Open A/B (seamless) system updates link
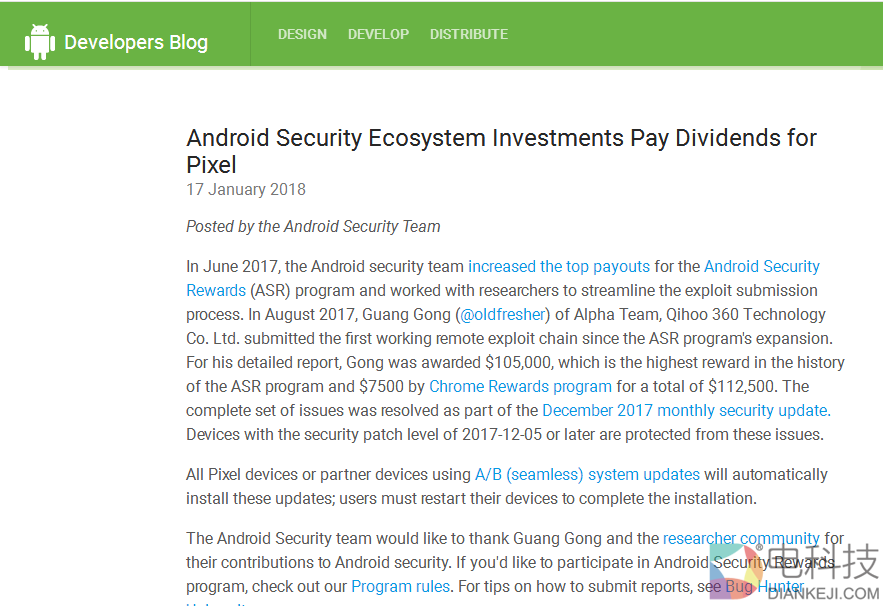 (587, 474)
